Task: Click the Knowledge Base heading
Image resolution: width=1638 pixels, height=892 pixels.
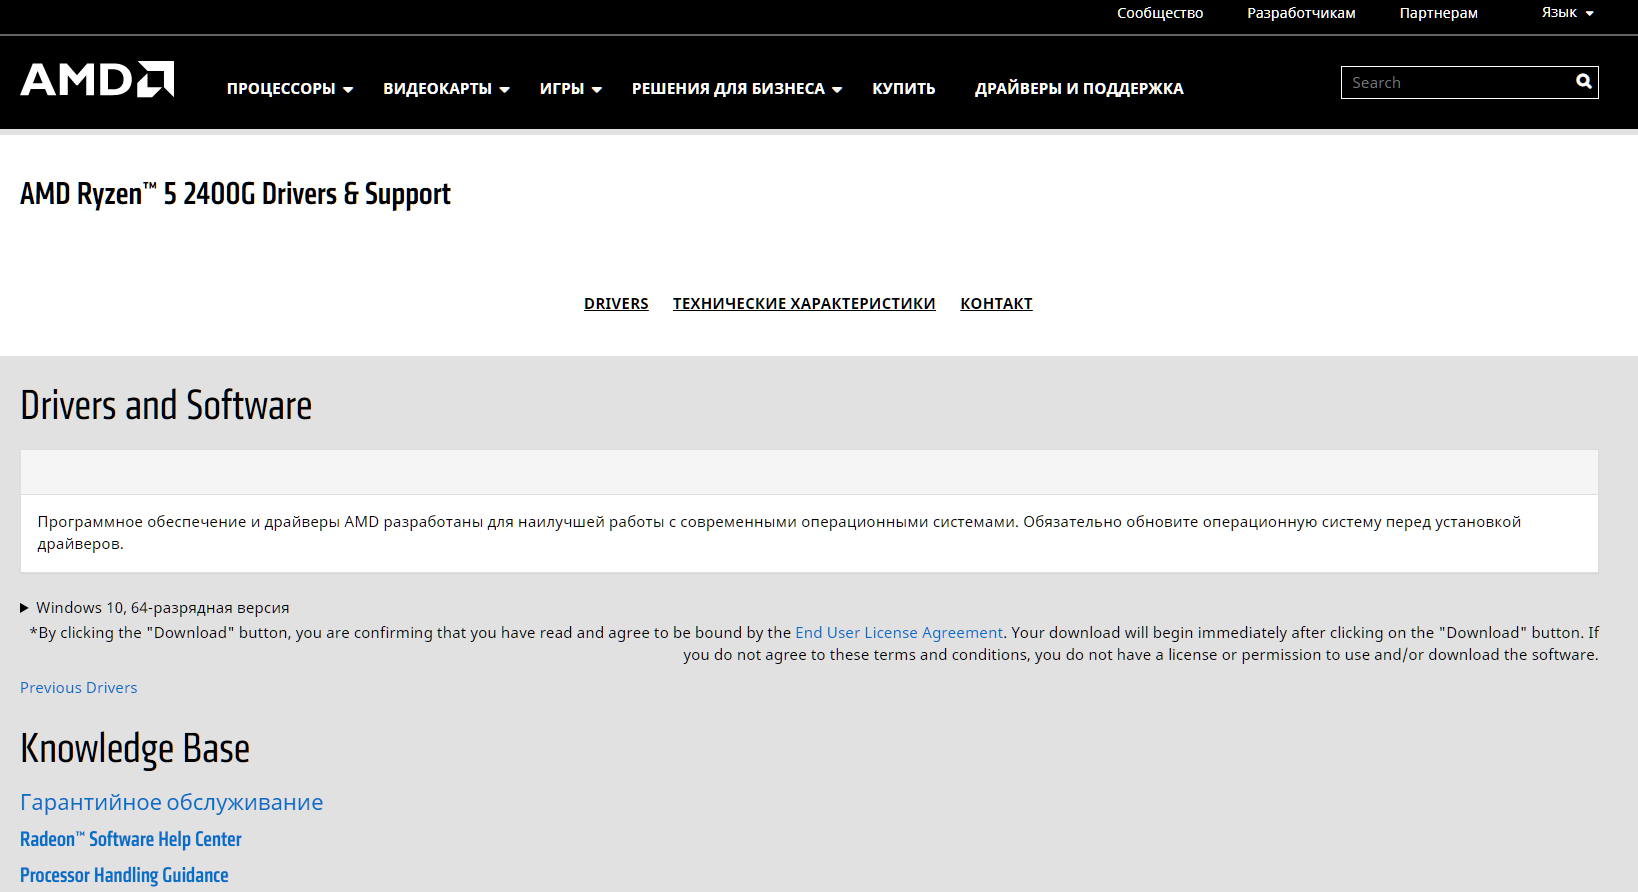Action: coord(135,748)
